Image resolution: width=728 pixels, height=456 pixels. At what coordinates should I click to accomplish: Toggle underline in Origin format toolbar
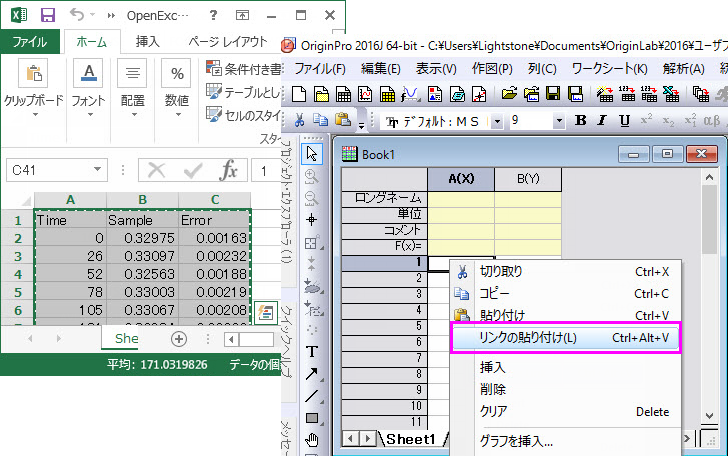pyautogui.click(x=624, y=121)
